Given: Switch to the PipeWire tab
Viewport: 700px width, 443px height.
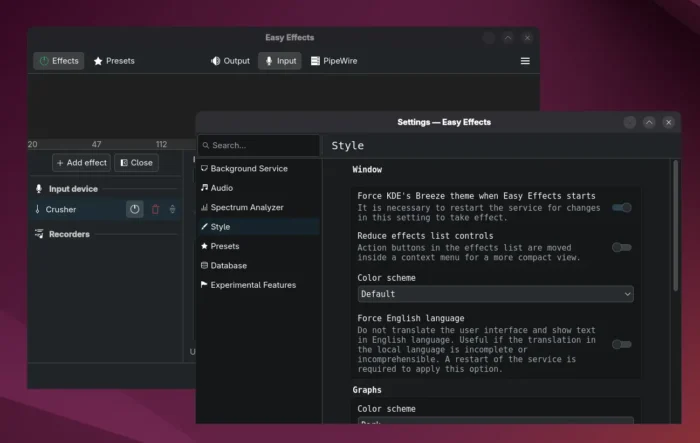Looking at the screenshot, I should click(333, 61).
